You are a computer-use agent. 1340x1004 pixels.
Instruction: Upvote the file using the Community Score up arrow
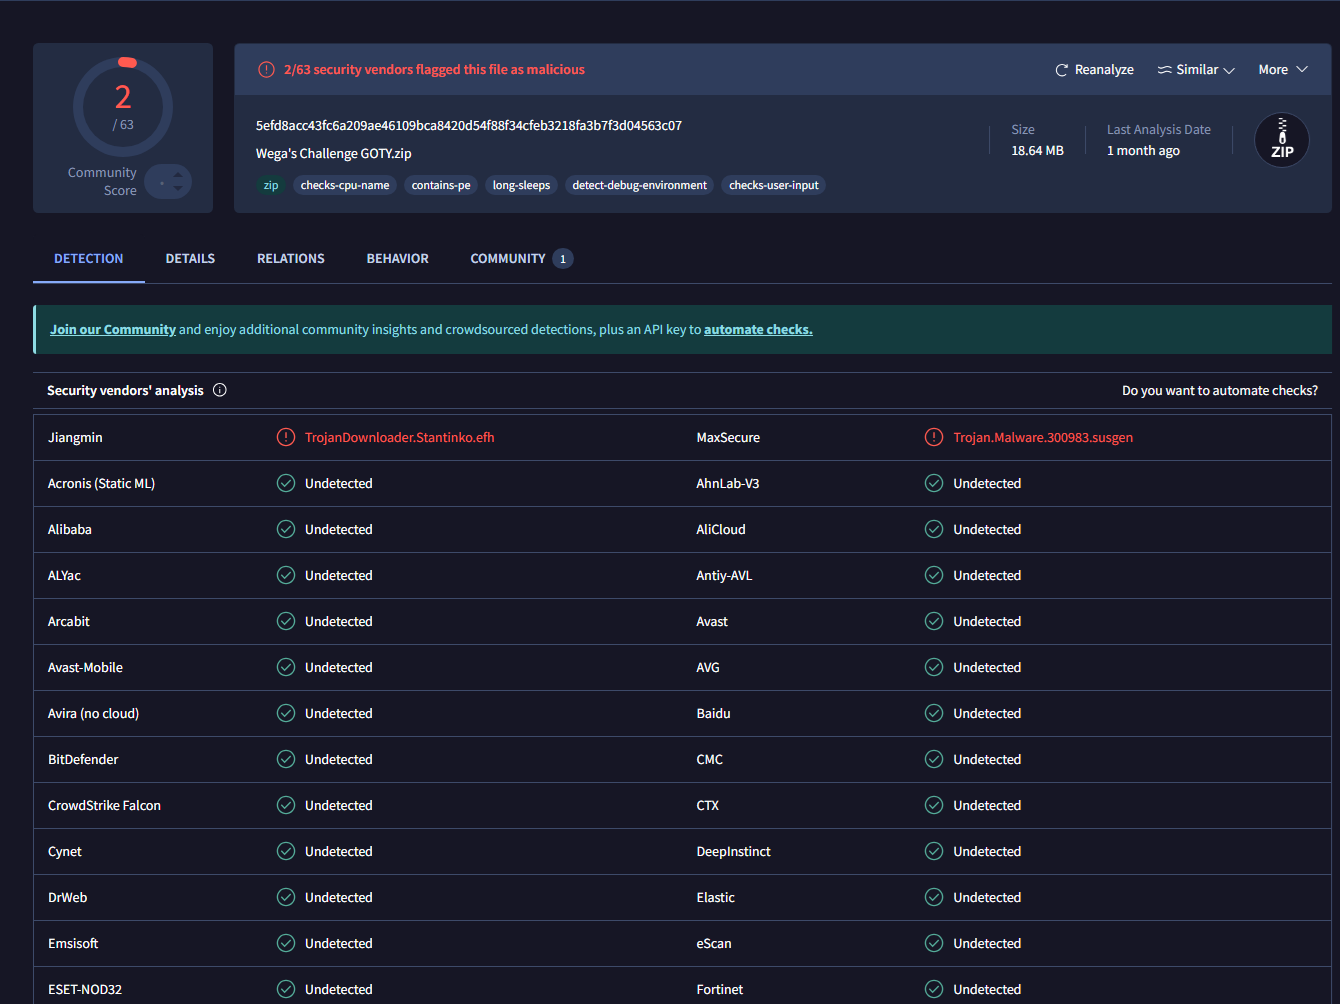(178, 175)
